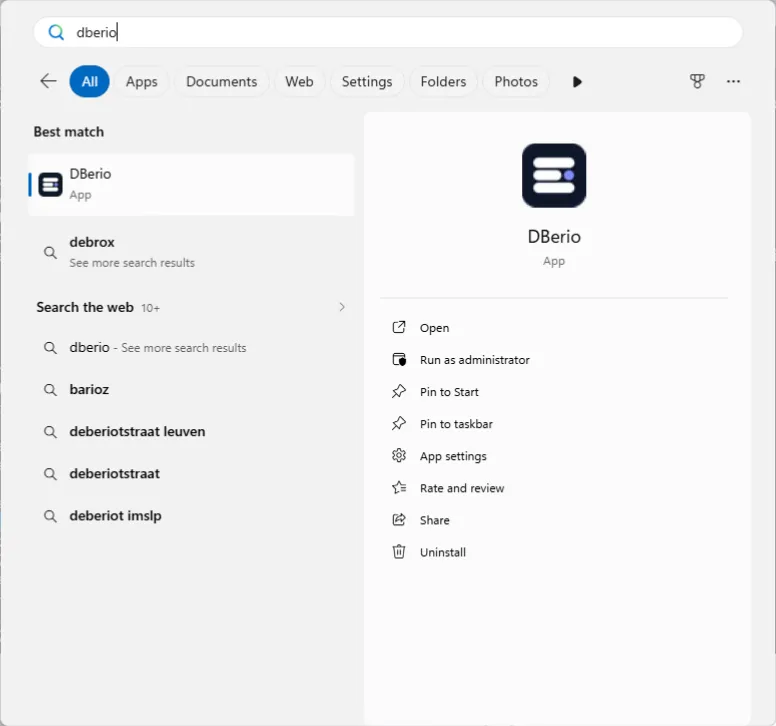This screenshot has width=776, height=726.
Task: Click the search magnifier icon in the search box
Action: pyautogui.click(x=56, y=33)
